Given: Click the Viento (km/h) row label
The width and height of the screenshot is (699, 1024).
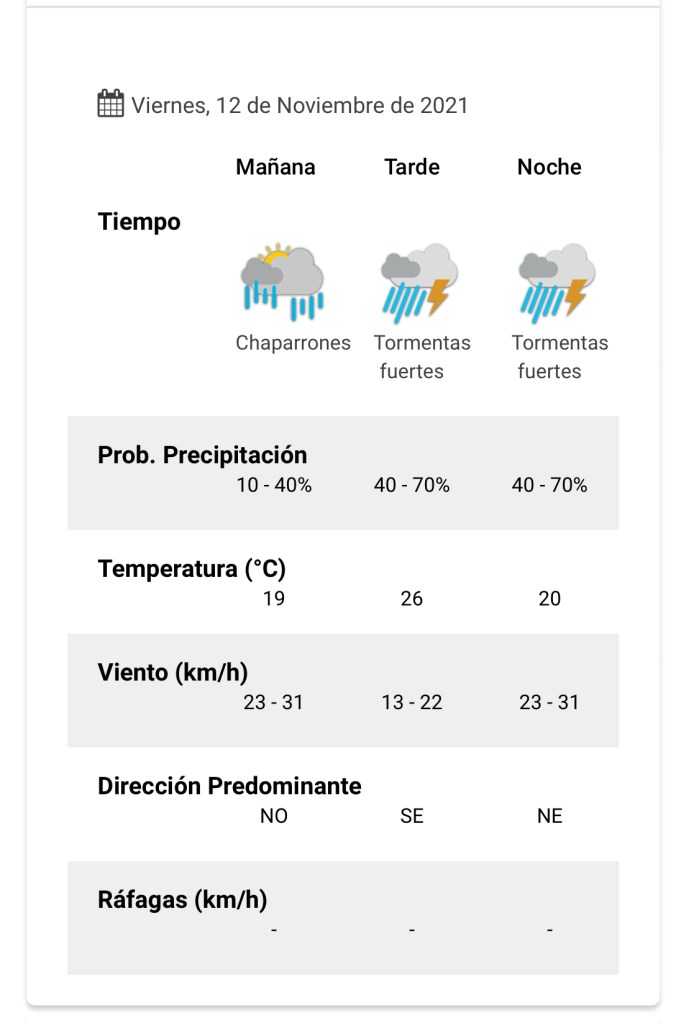Looking at the screenshot, I should [172, 672].
